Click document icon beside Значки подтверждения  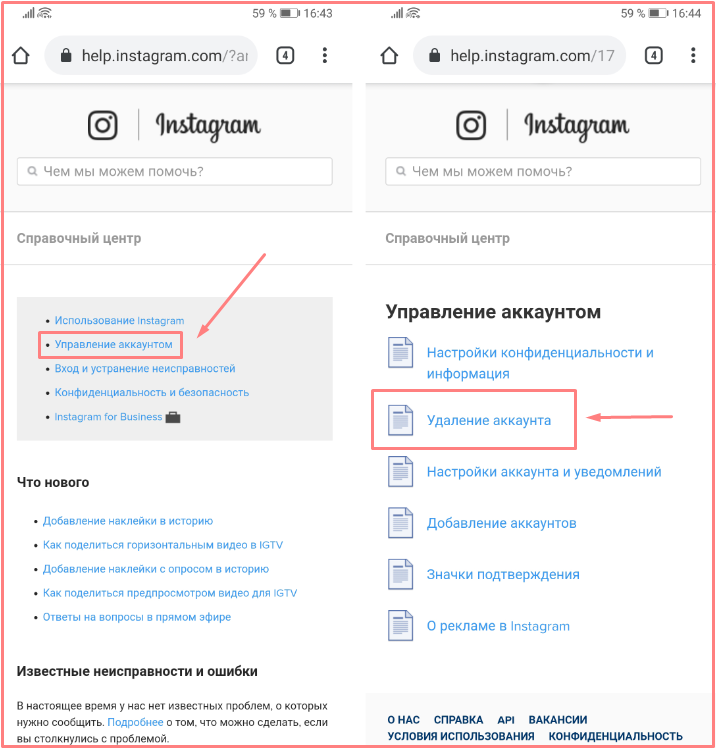[x=400, y=574]
